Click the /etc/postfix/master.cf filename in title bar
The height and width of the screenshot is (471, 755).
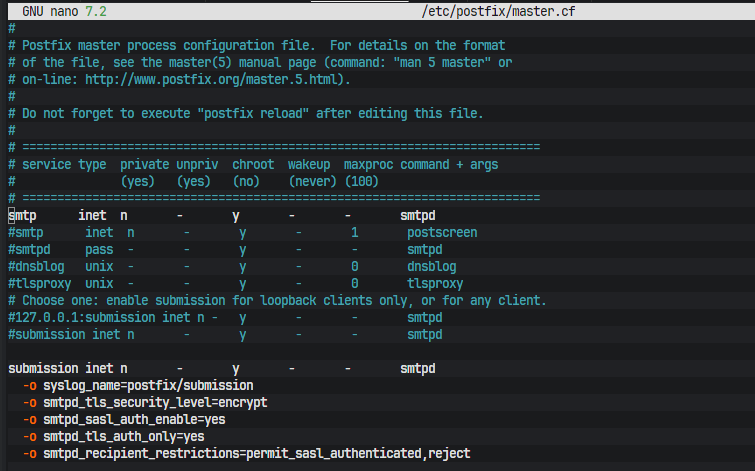[500, 11]
